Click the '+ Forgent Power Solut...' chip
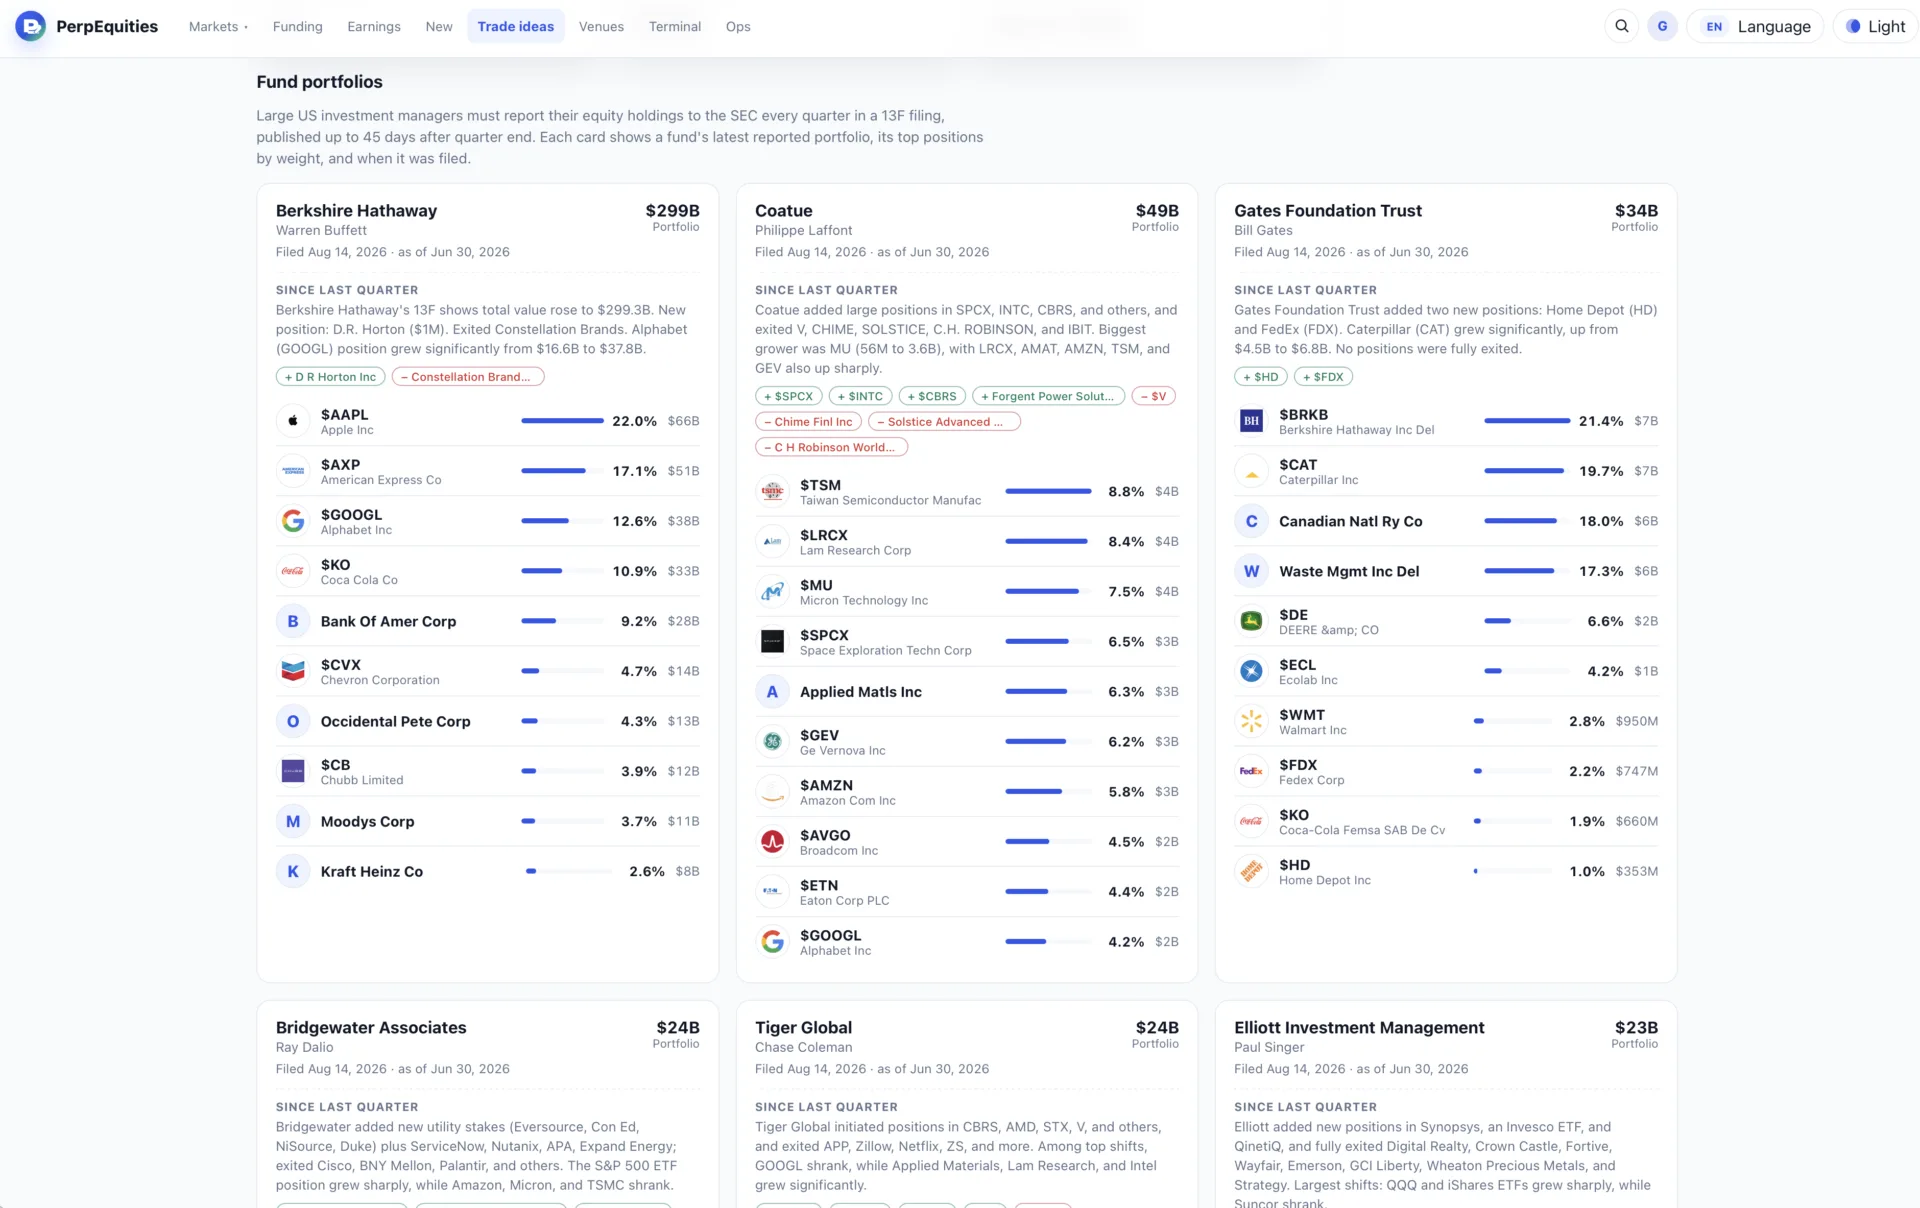Image resolution: width=1920 pixels, height=1208 pixels. pyautogui.click(x=1049, y=396)
